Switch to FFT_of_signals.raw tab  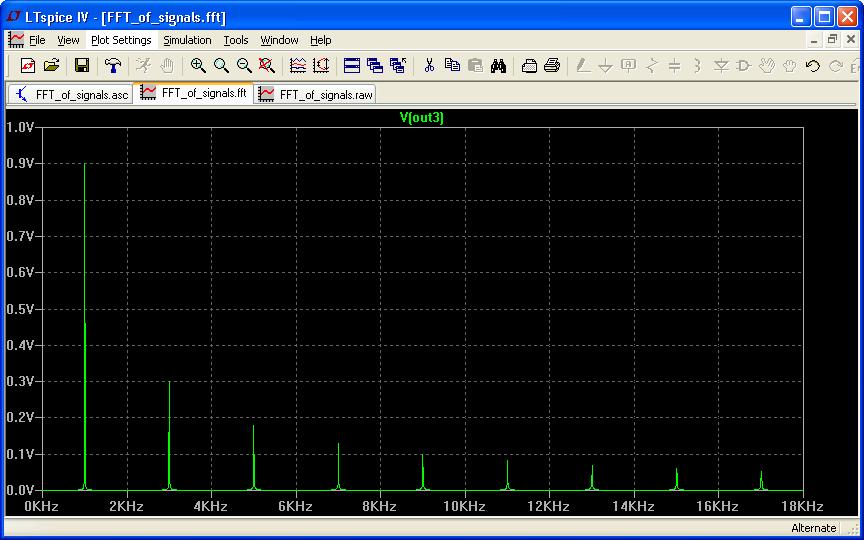pyautogui.click(x=316, y=95)
